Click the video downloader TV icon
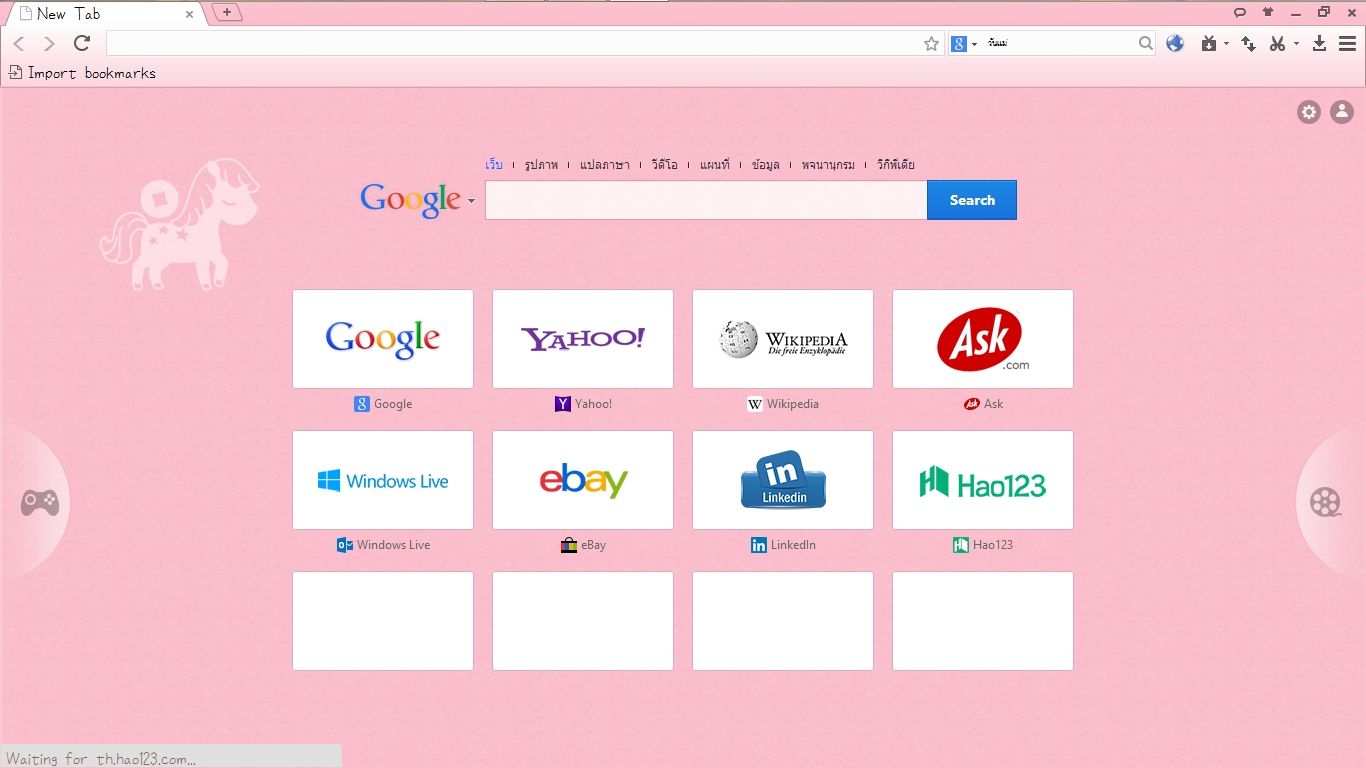The height and width of the screenshot is (768, 1366). click(1209, 43)
